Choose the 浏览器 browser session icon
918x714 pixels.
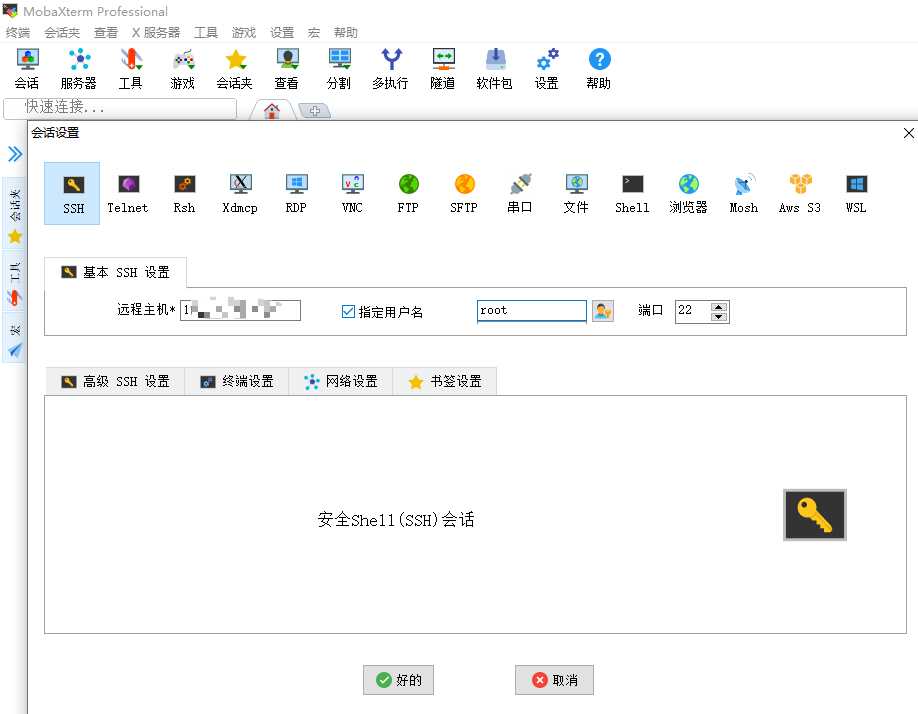click(688, 193)
